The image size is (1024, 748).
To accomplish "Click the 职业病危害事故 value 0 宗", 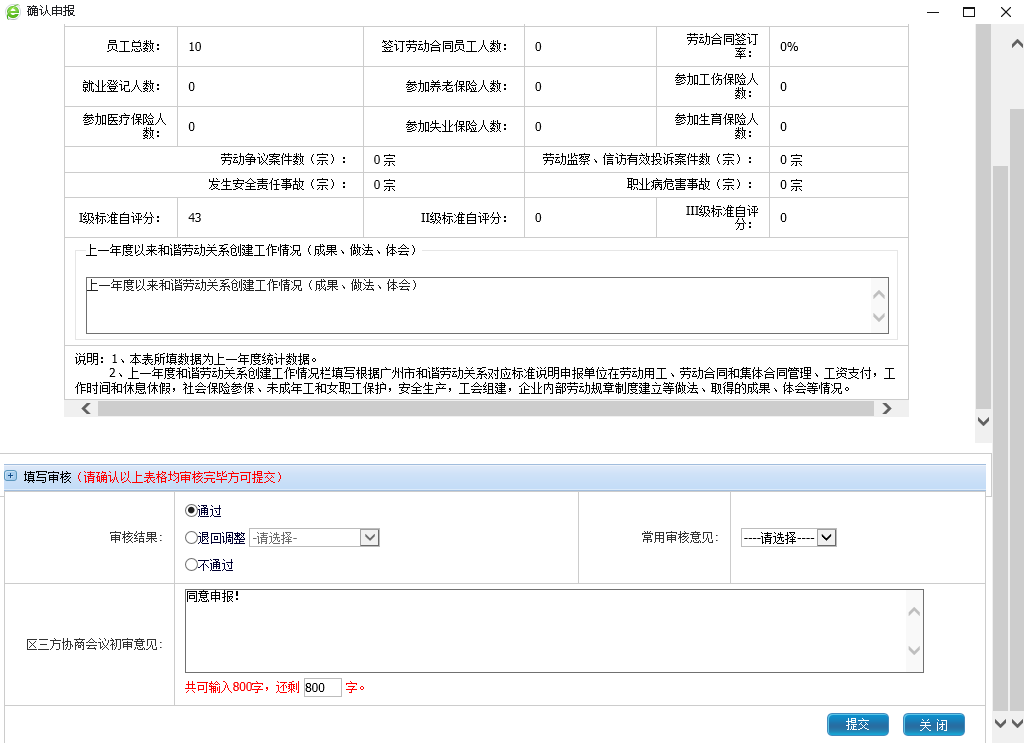I will 791,185.
